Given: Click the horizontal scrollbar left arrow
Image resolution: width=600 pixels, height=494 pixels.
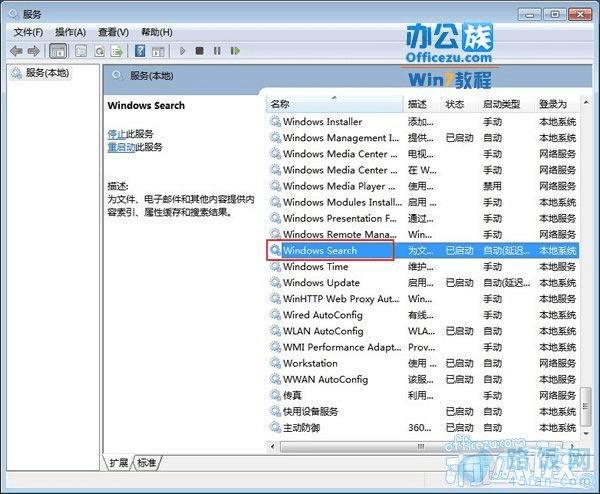Looking at the screenshot, I should 272,446.
